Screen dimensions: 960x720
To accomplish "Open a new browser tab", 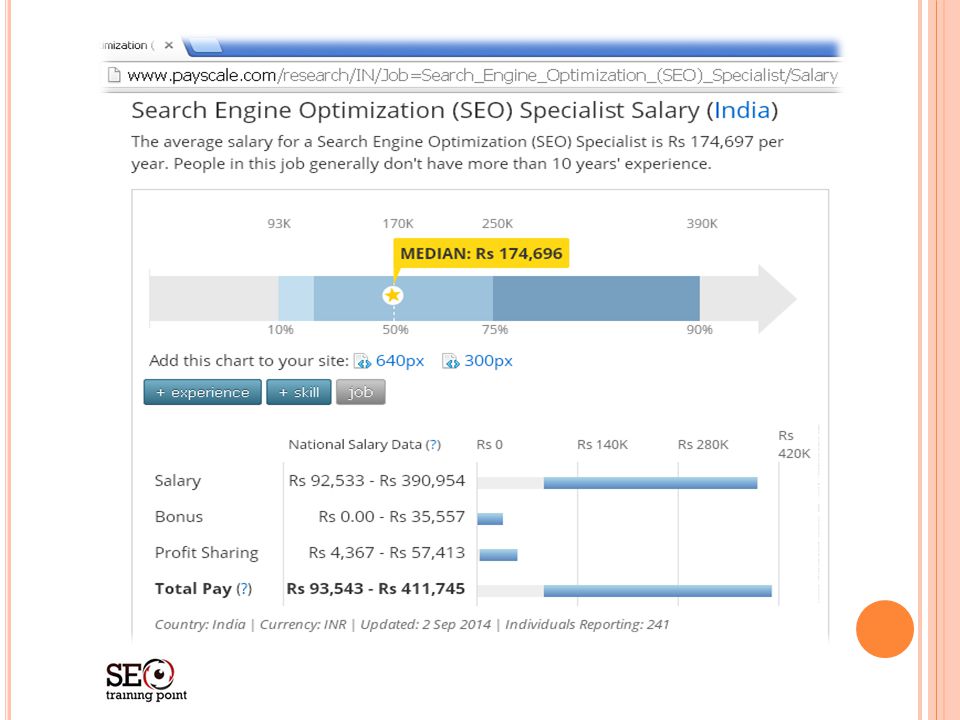I will [x=203, y=45].
